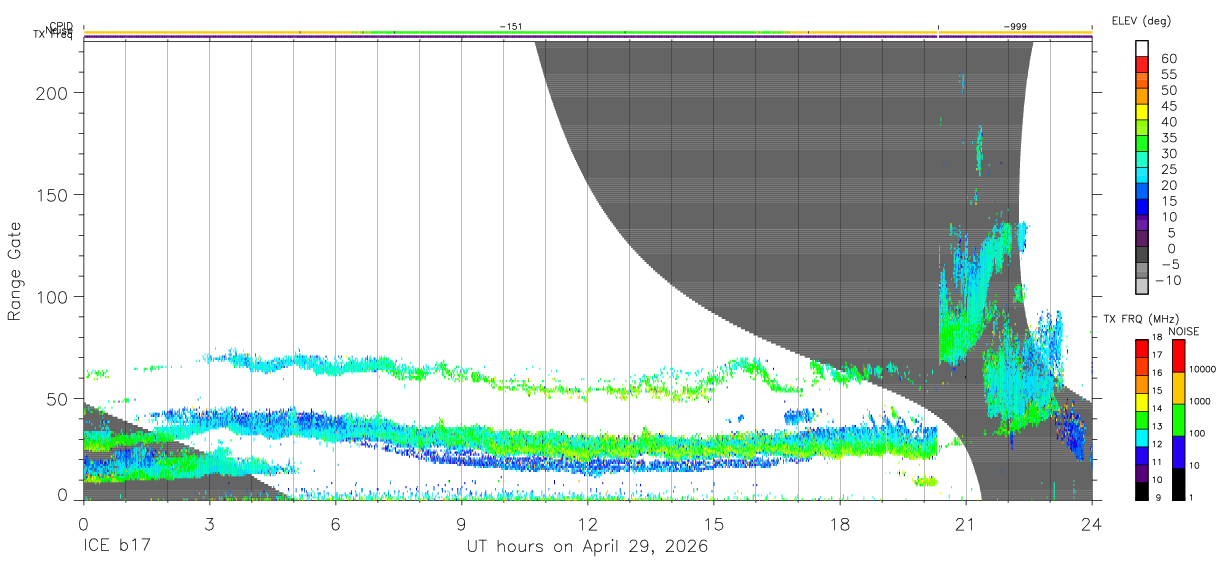The width and height of the screenshot is (1228, 567).
Task: Click the '18' tick on UT hours axis
Action: point(840,524)
